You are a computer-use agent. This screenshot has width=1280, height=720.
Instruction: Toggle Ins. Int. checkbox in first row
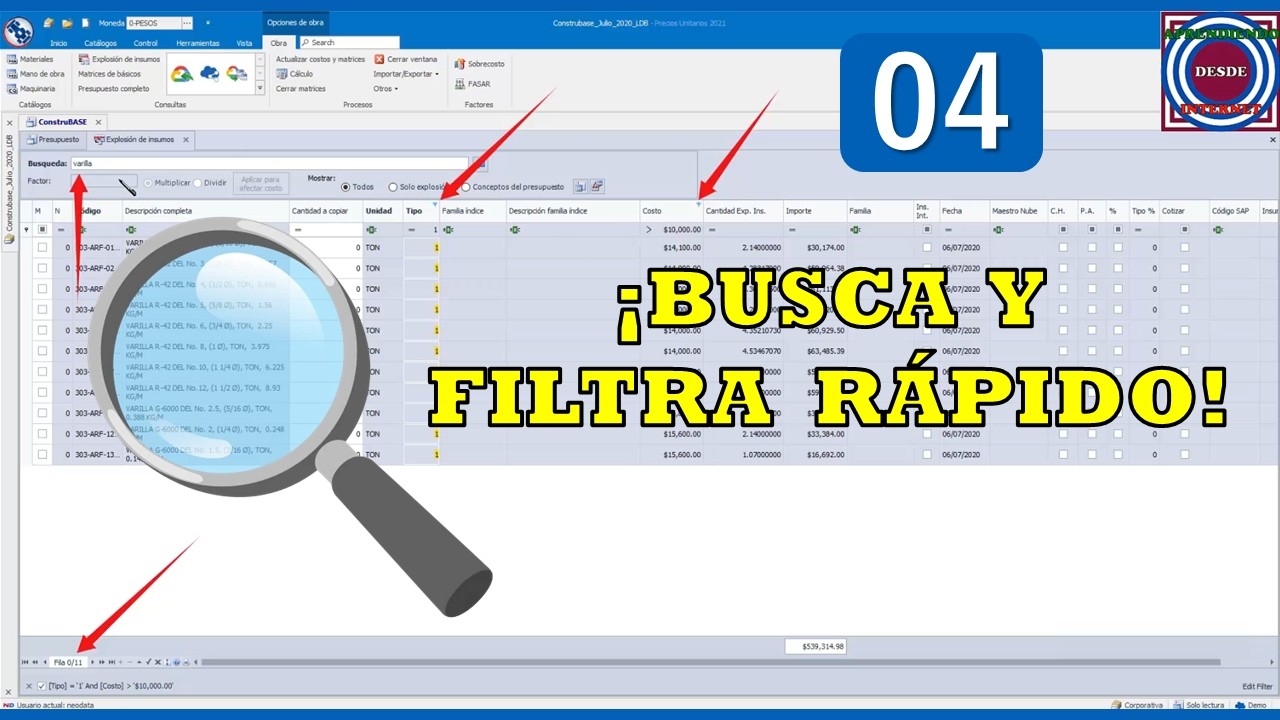point(927,247)
